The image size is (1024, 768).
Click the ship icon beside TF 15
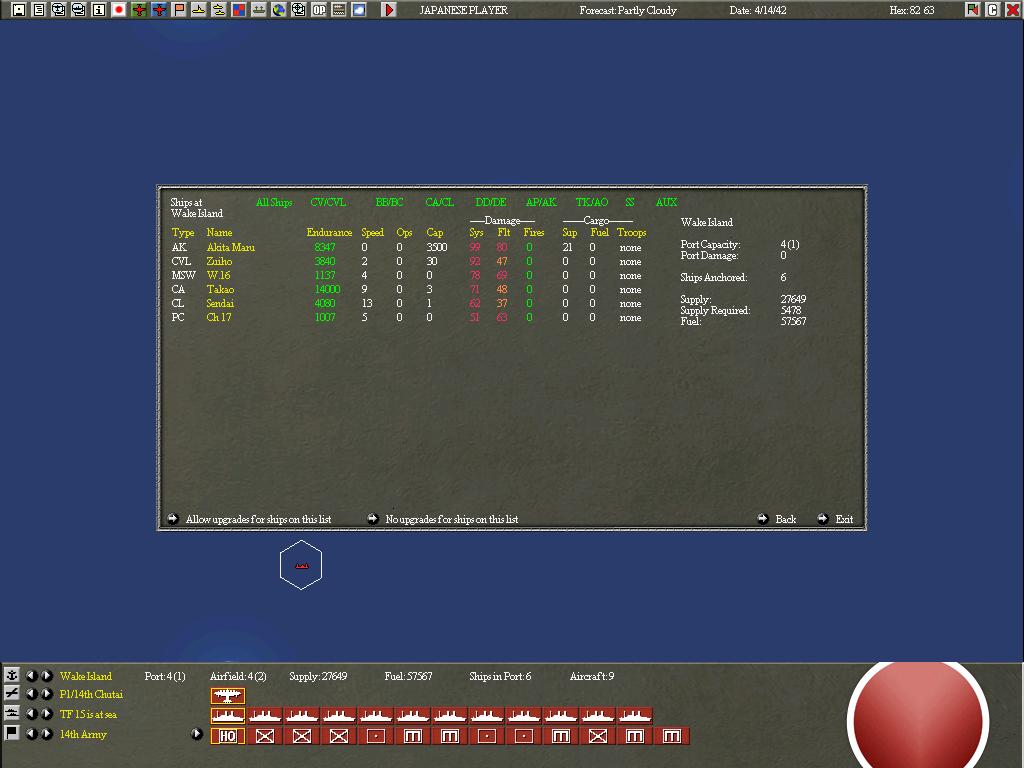[x=12, y=713]
